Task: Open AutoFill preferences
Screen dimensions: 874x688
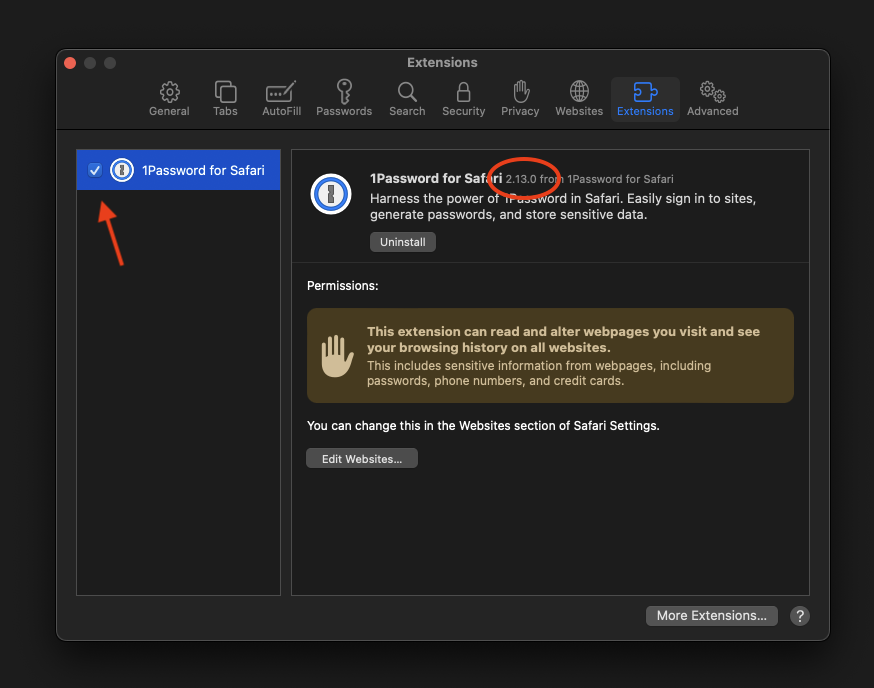Action: click(x=281, y=97)
